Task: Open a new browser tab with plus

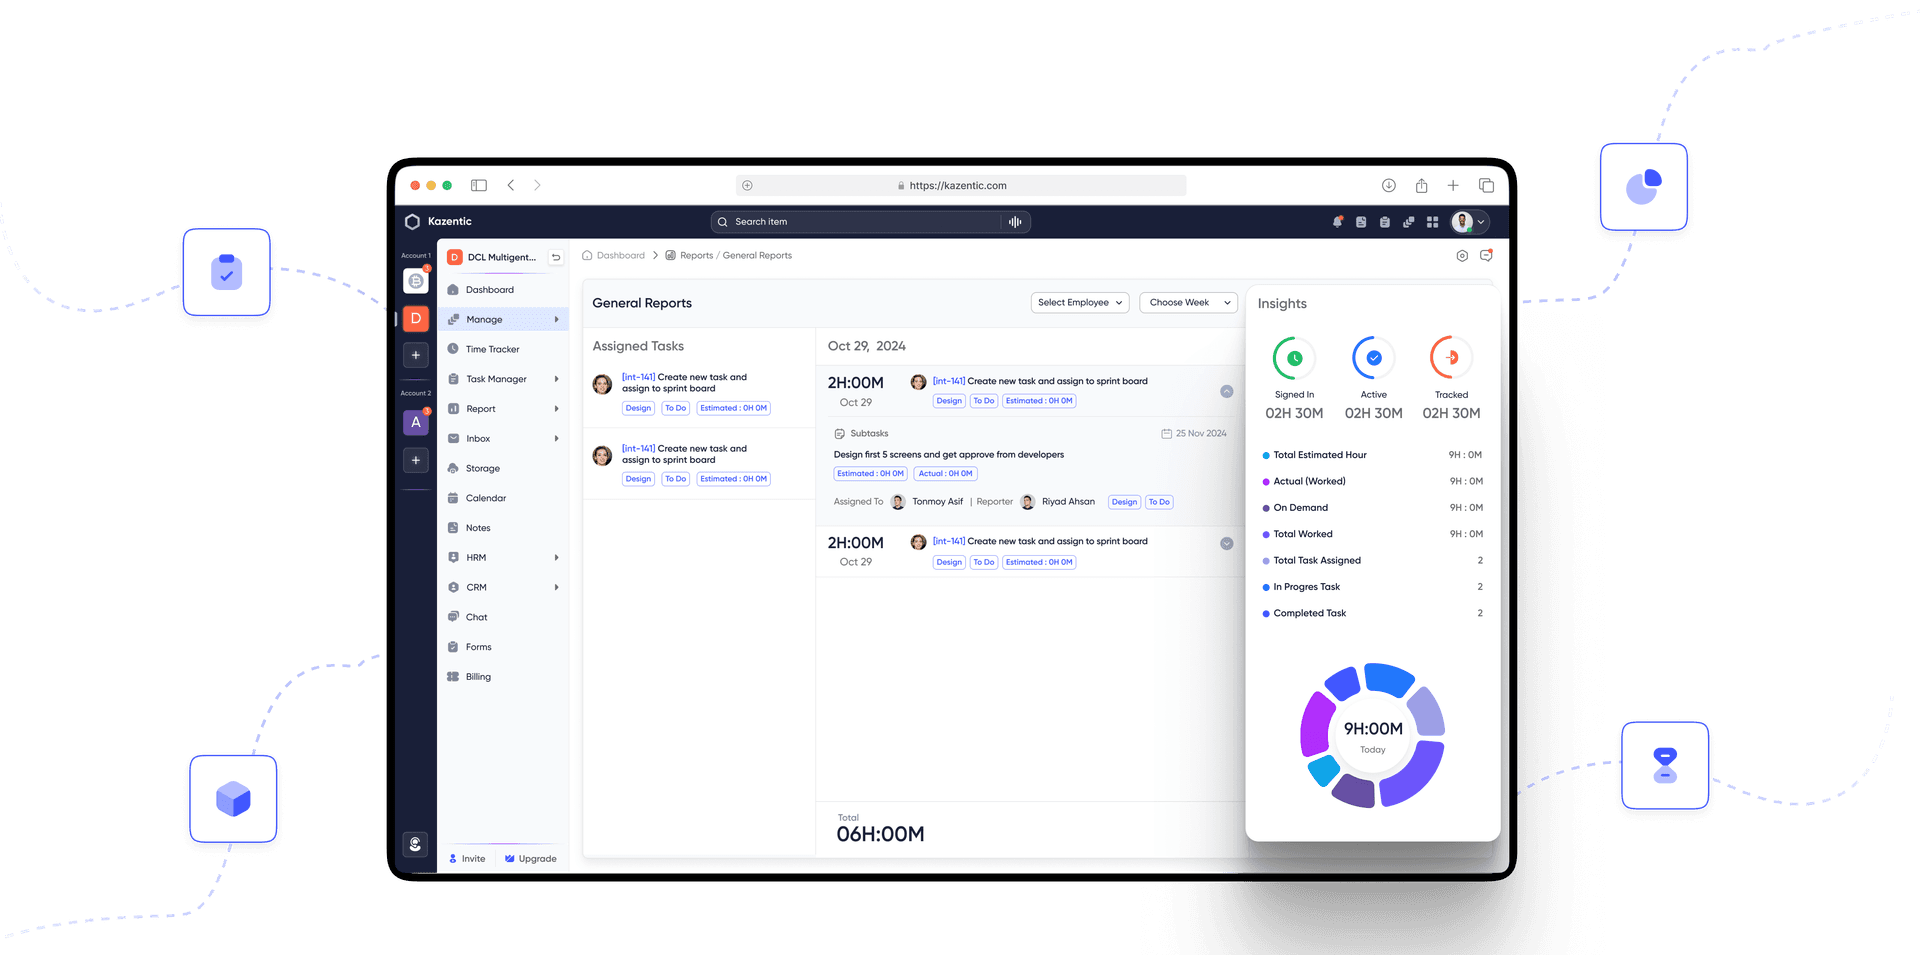Action: [x=1453, y=185]
